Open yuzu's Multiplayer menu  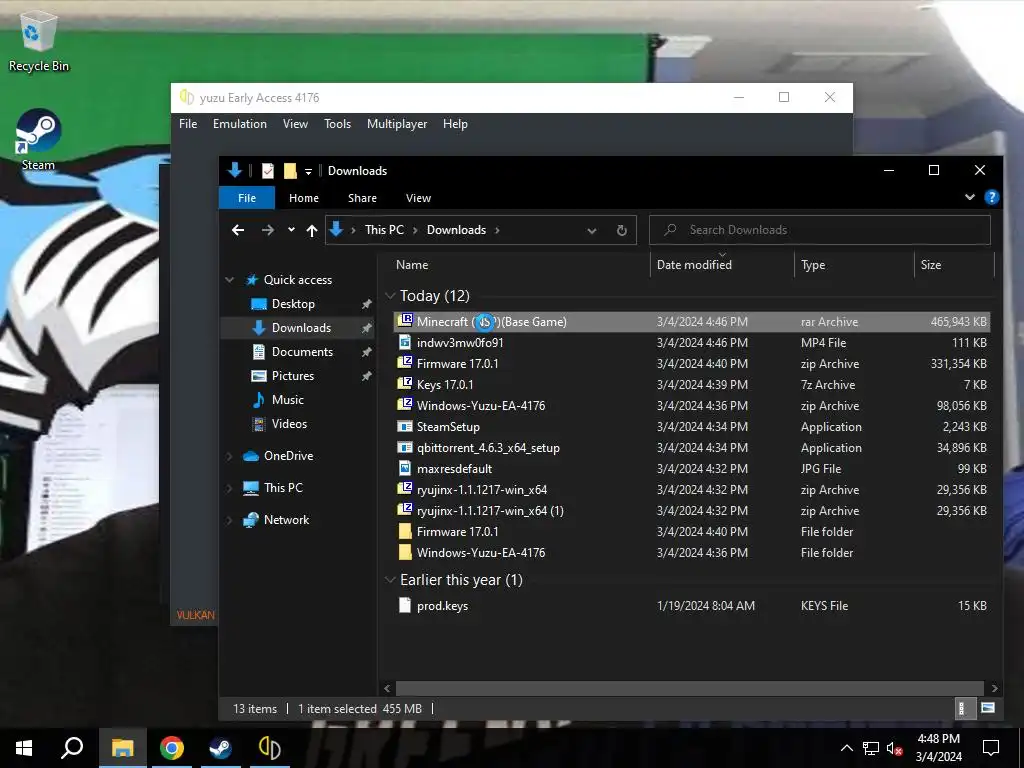(x=396, y=124)
